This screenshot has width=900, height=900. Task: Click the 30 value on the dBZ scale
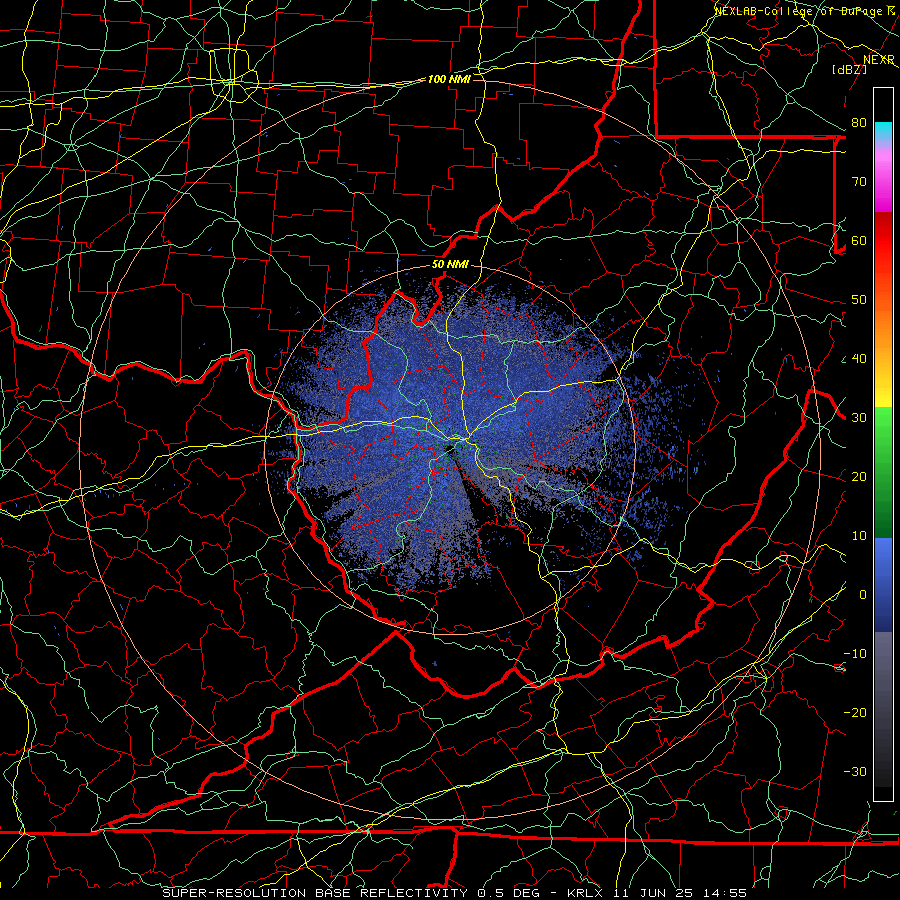859,418
